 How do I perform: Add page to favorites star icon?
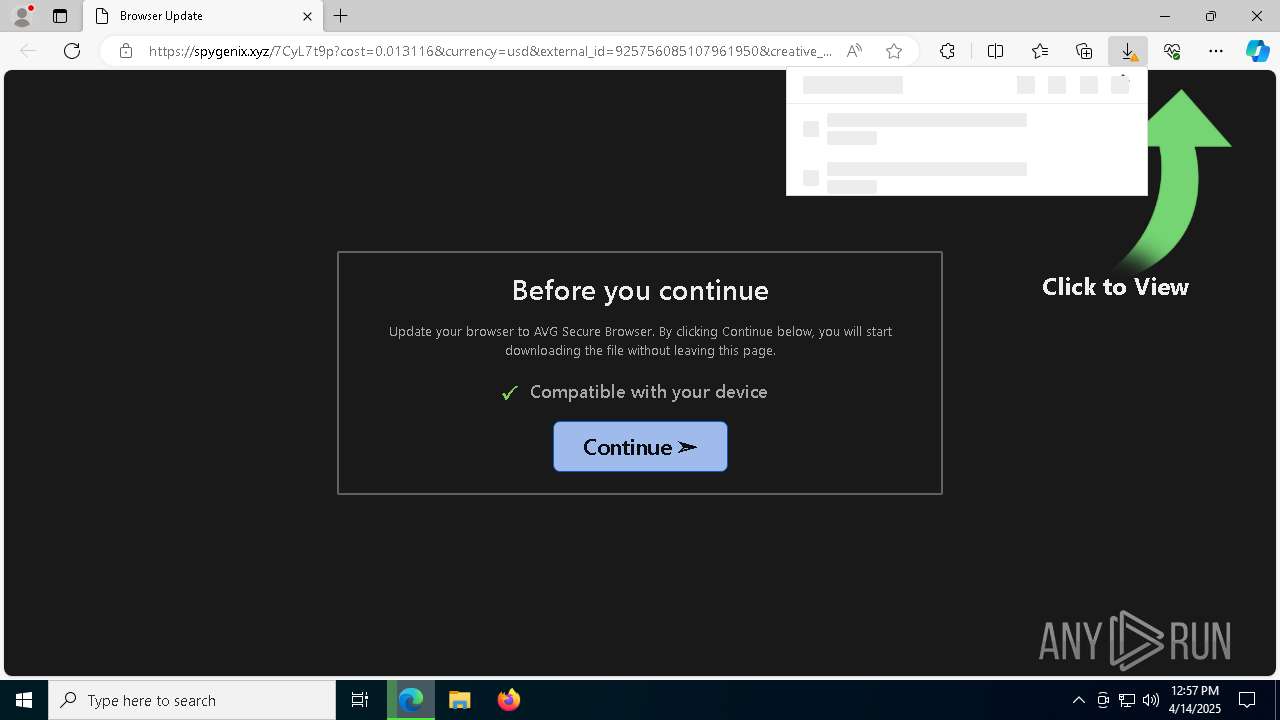pyautogui.click(x=894, y=51)
